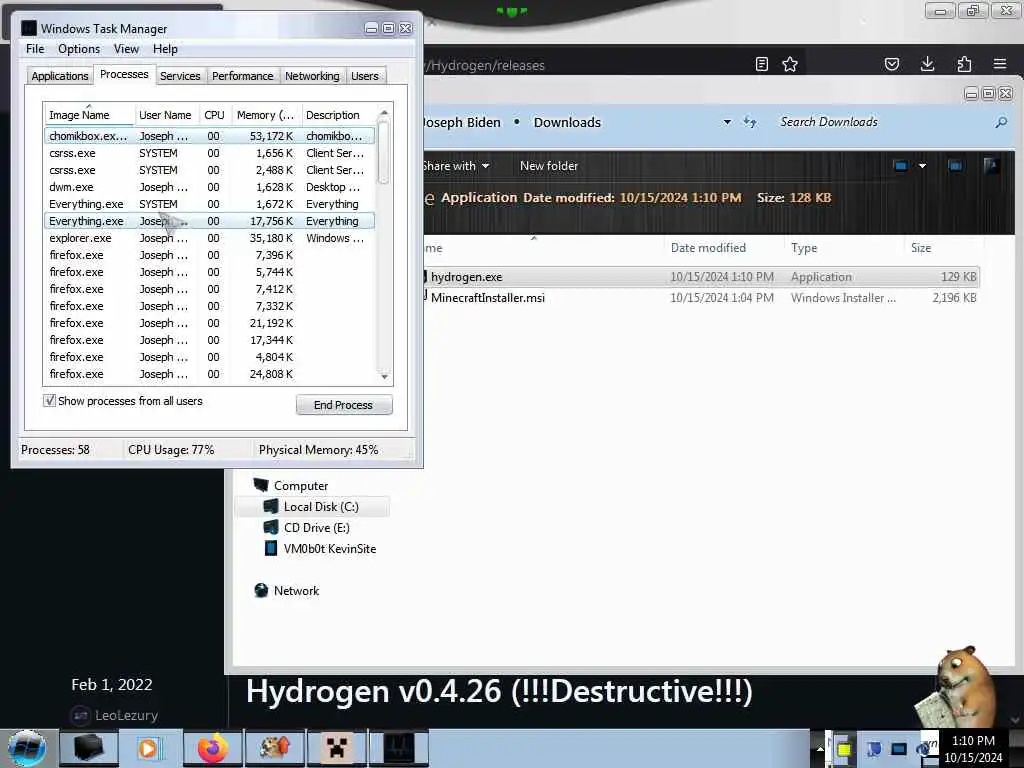The width and height of the screenshot is (1024, 768).
Task: Select the explorer.exe process row
Action: [x=210, y=238]
